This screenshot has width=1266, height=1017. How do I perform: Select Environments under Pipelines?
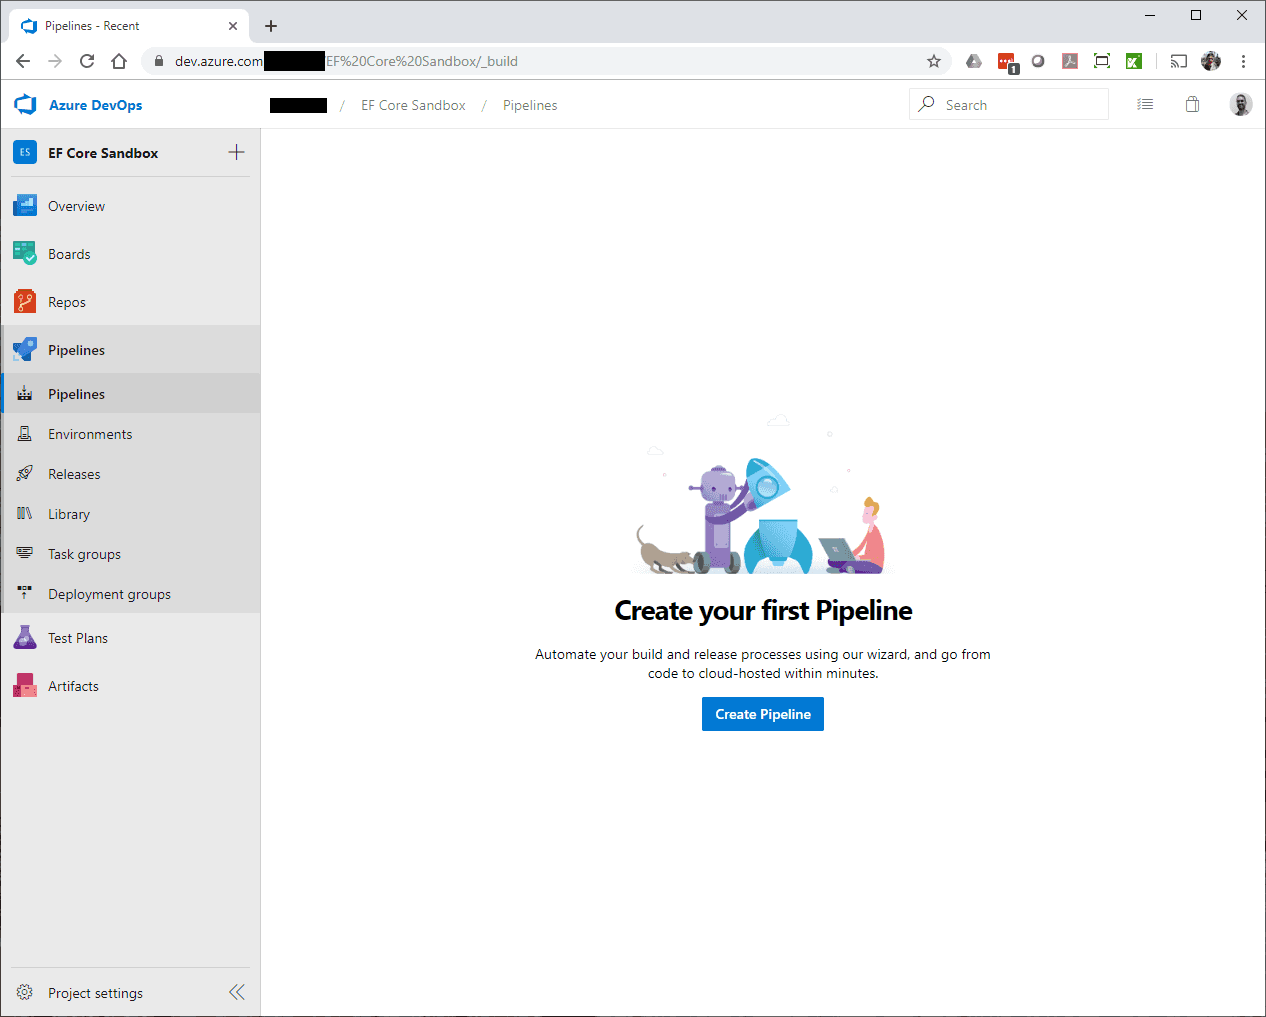pos(90,434)
